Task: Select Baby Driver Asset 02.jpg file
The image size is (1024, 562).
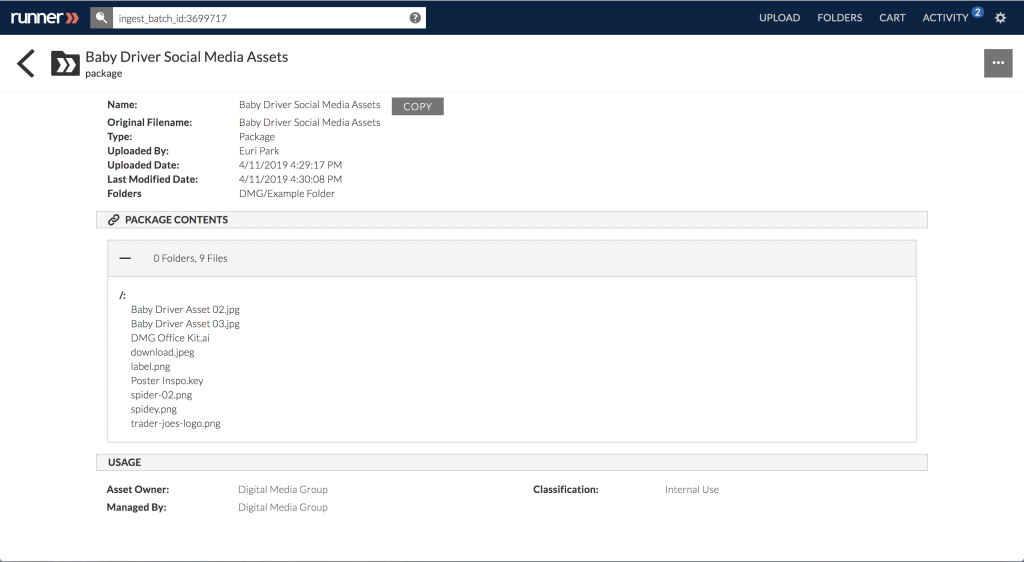Action: click(185, 309)
